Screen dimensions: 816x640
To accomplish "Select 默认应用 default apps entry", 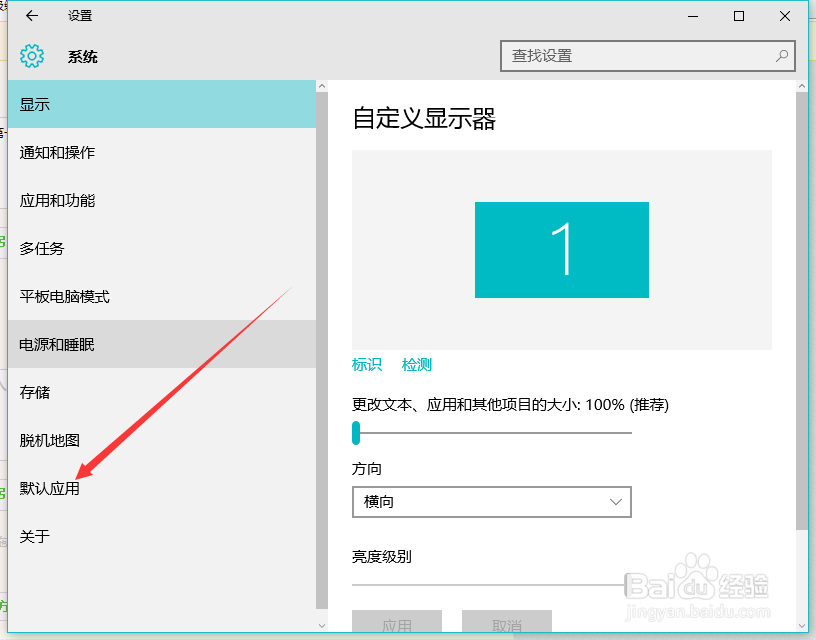I will [x=48, y=488].
